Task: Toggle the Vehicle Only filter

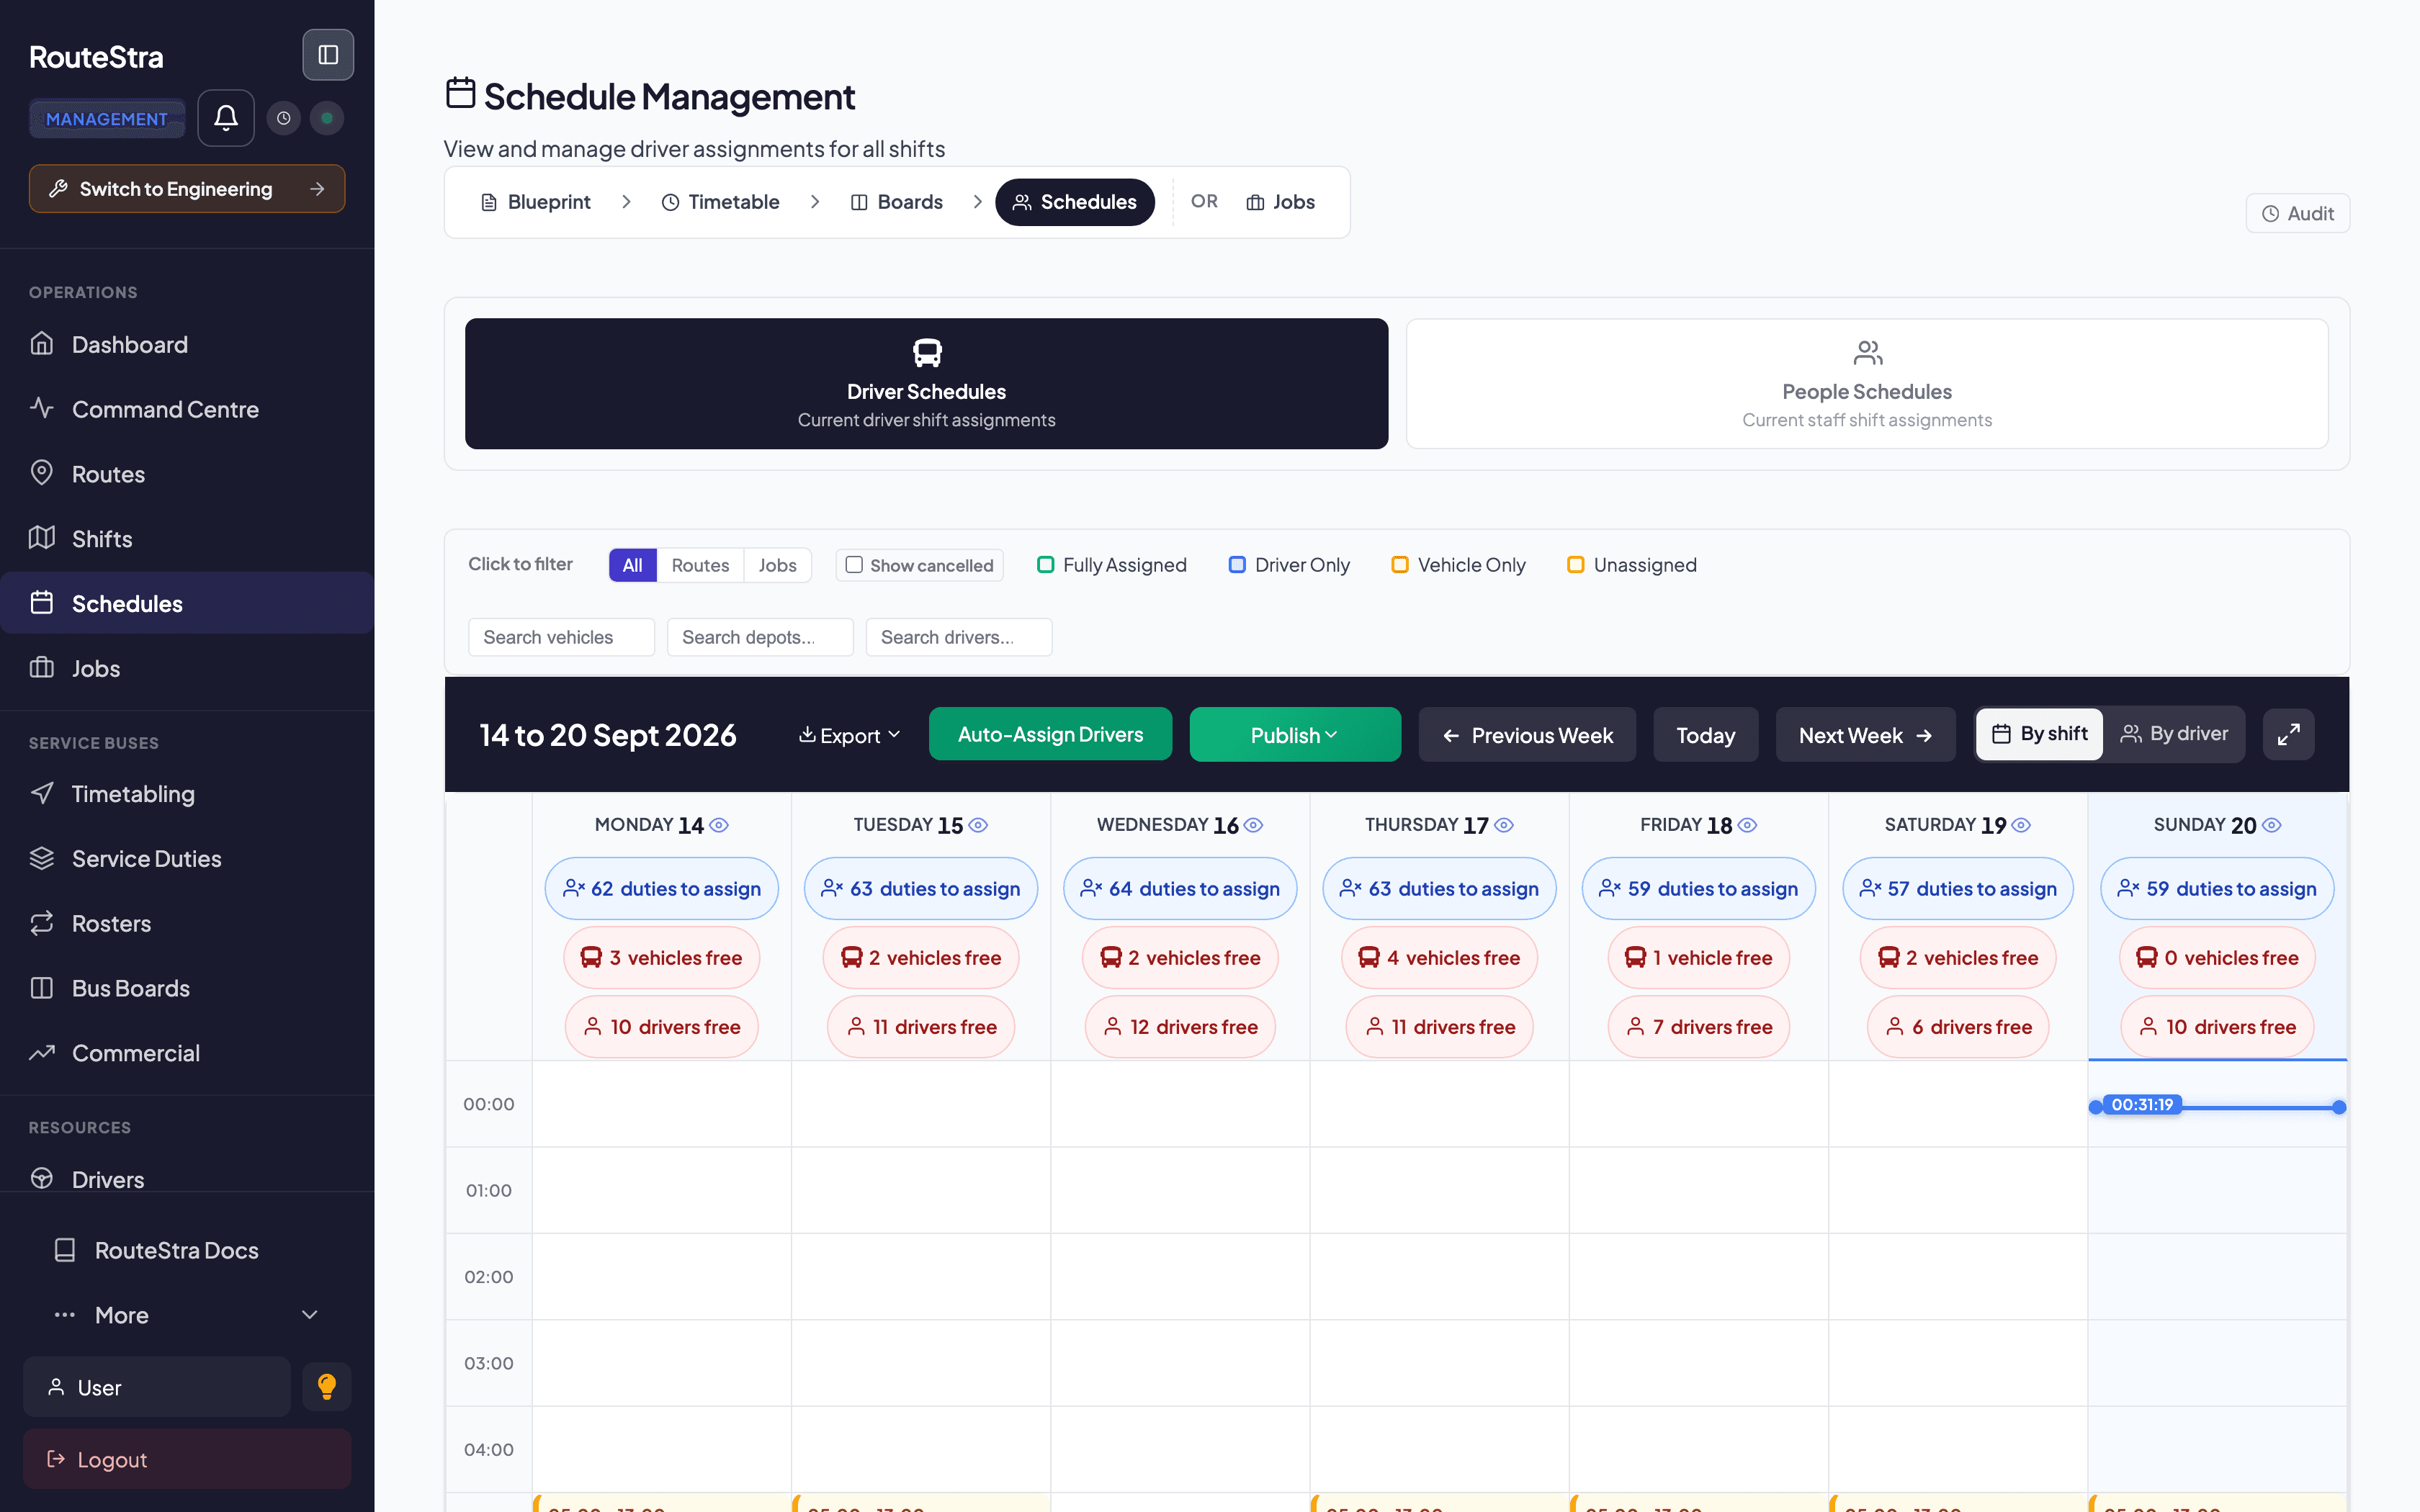Action: pos(1459,565)
